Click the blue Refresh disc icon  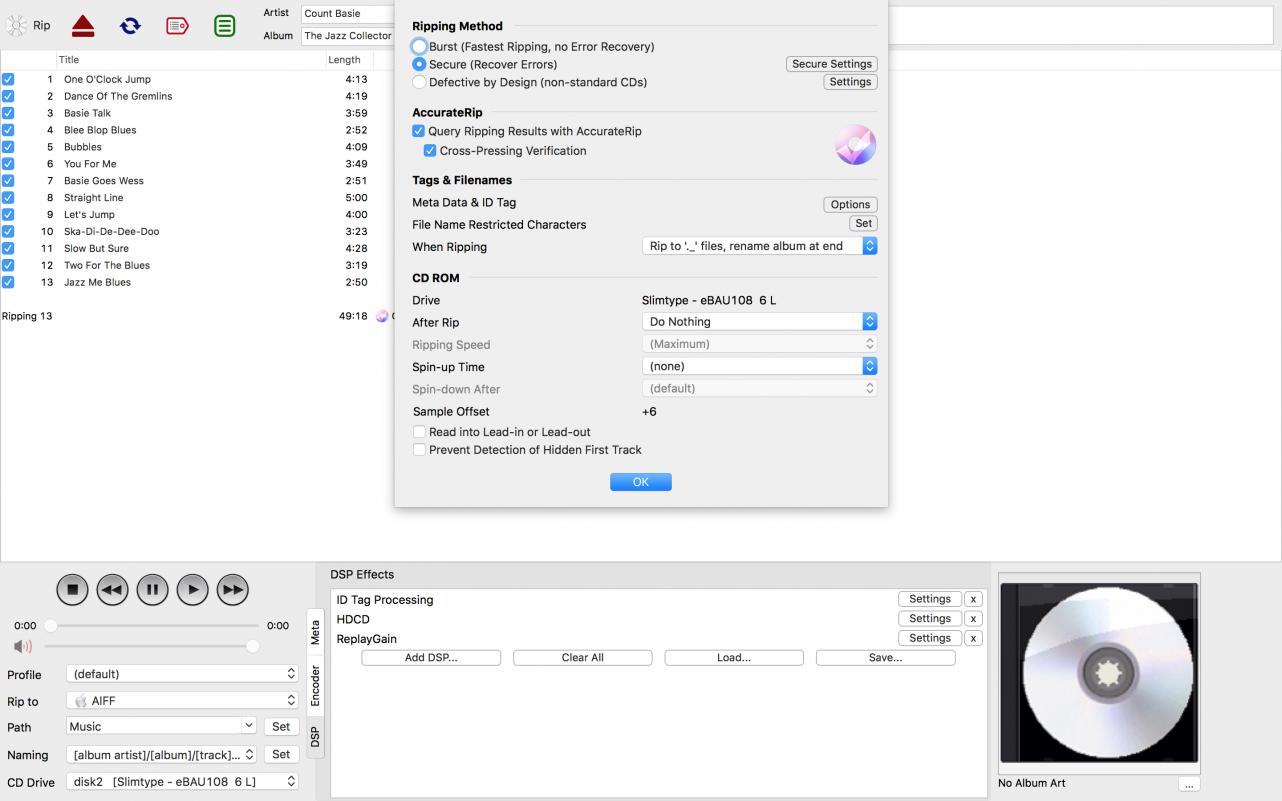130,26
